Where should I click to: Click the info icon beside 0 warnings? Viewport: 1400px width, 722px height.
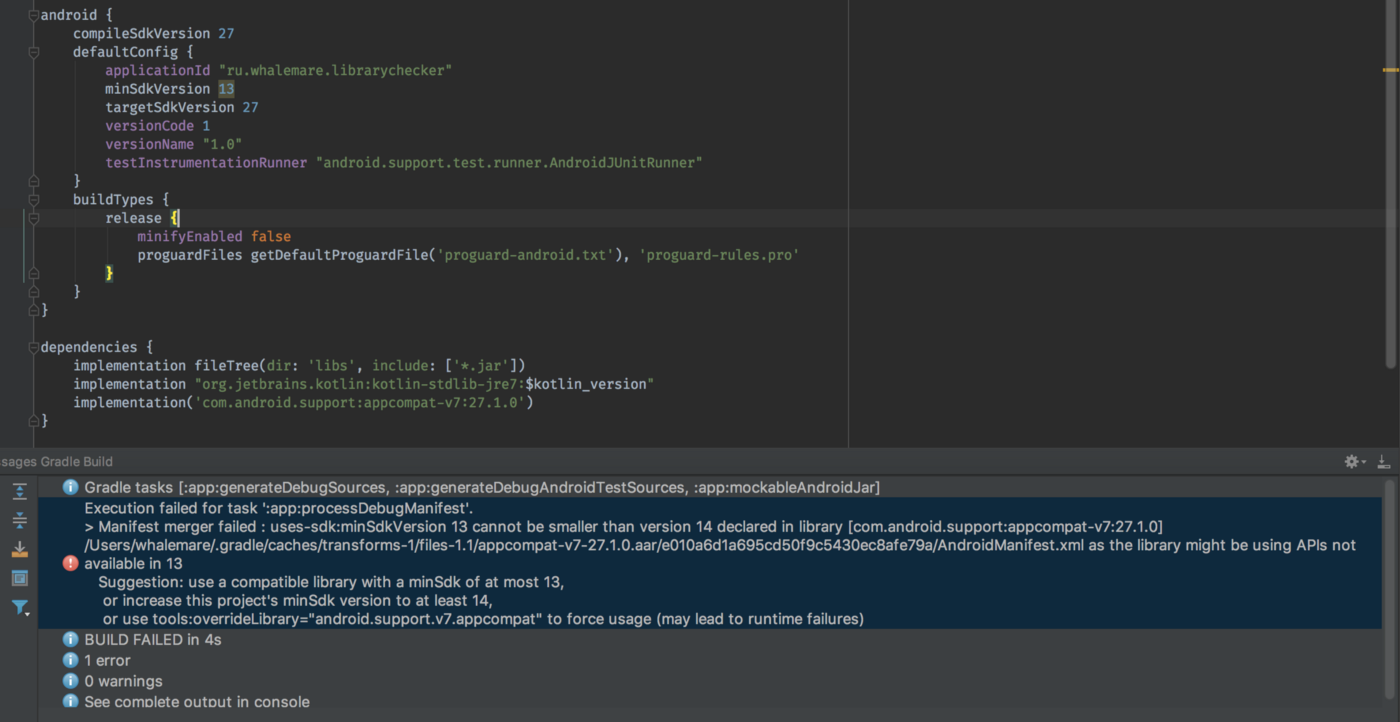[x=70, y=681]
